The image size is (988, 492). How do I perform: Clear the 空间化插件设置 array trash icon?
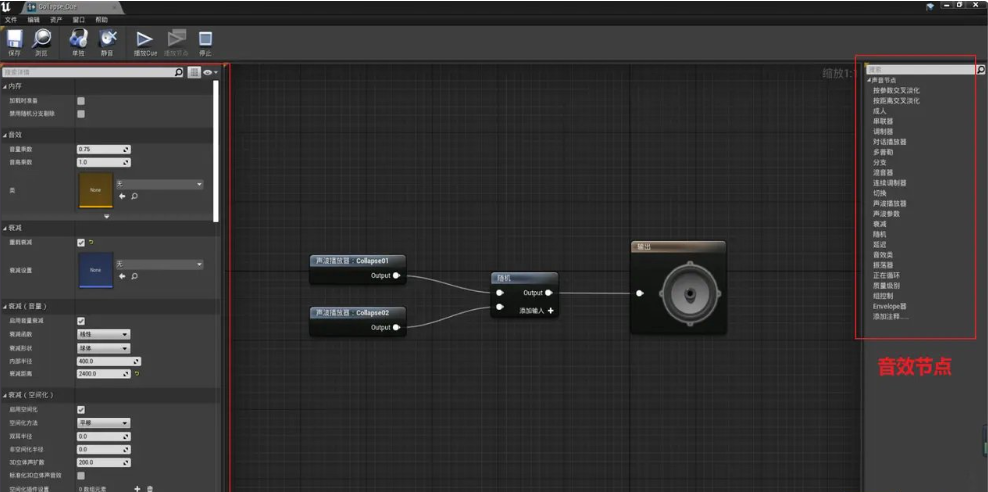point(150,489)
